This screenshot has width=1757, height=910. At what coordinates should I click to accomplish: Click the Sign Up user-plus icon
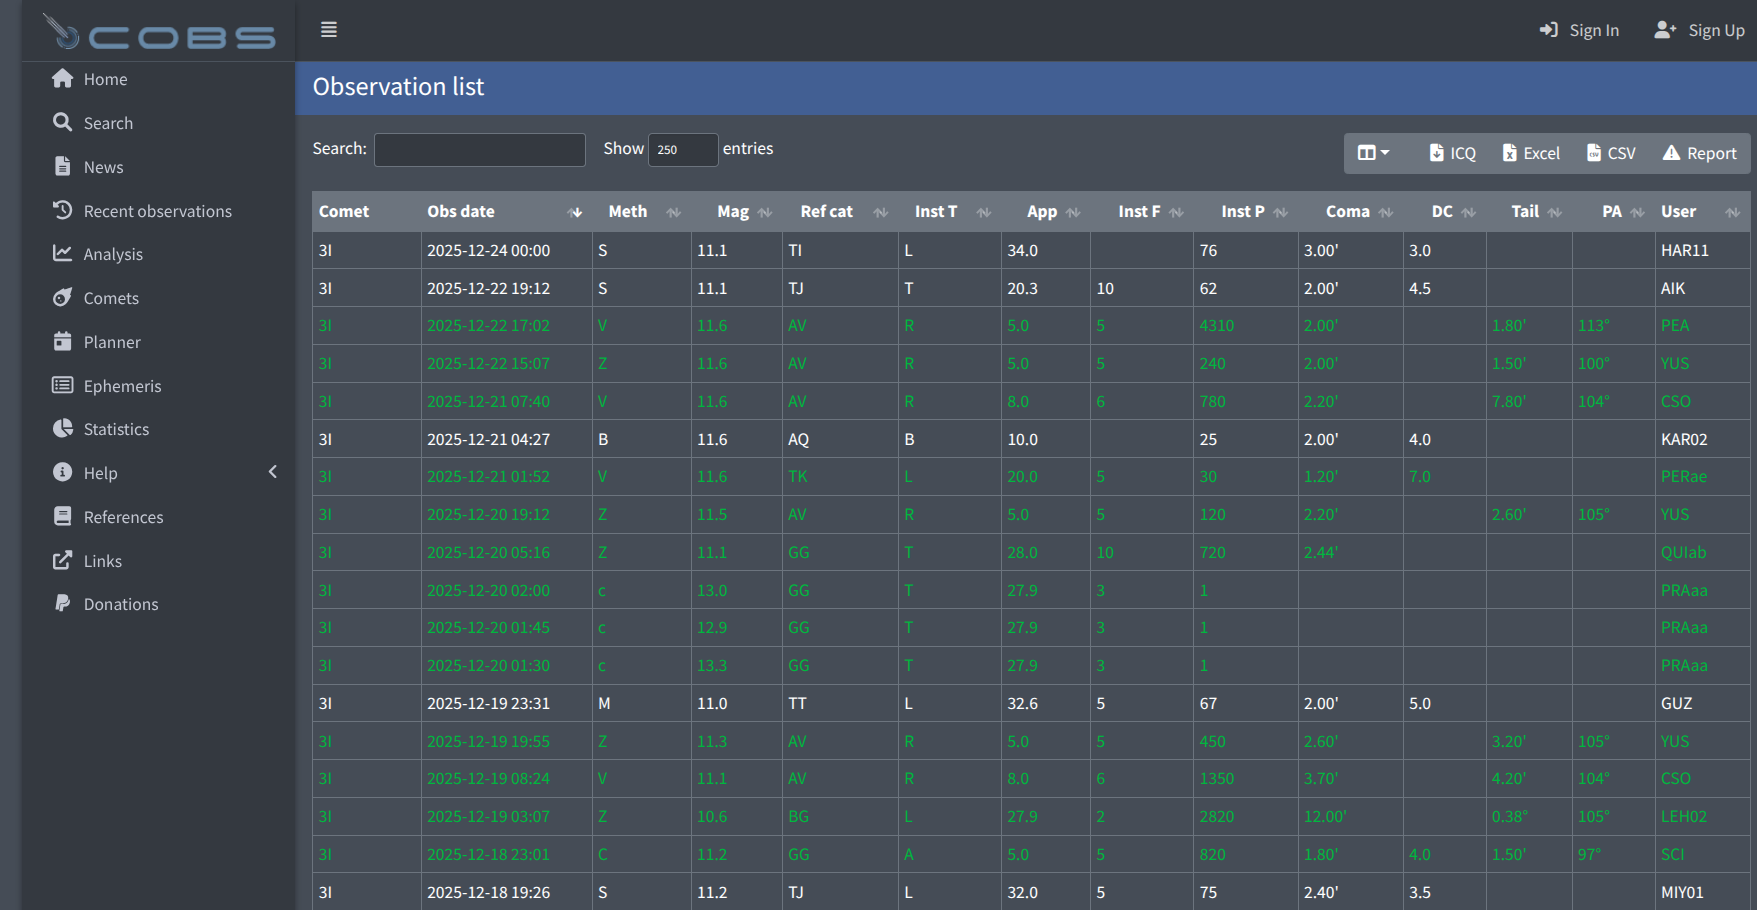1665,30
